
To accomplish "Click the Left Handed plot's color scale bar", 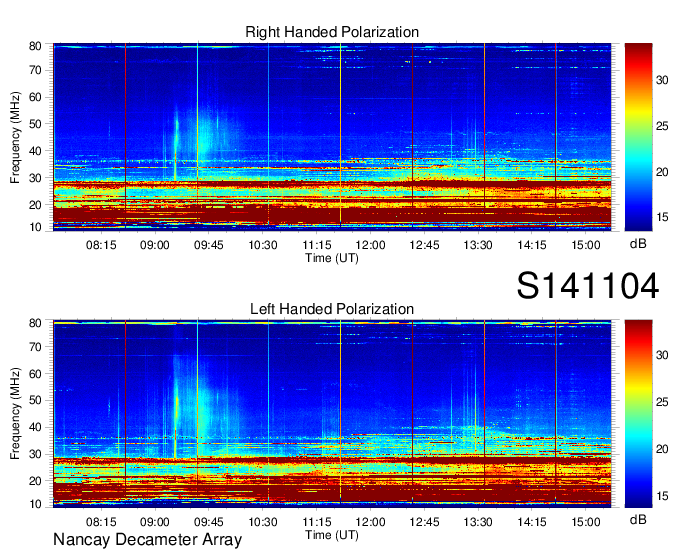I will [638, 414].
